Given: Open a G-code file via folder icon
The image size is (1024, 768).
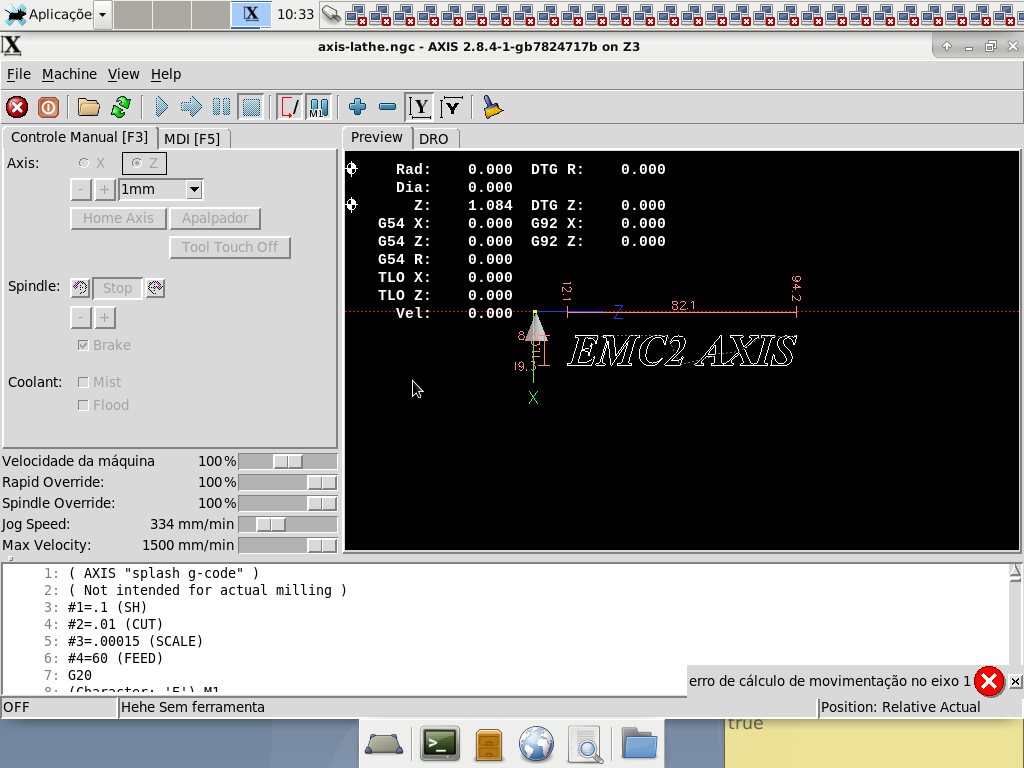Looking at the screenshot, I should pos(88,107).
